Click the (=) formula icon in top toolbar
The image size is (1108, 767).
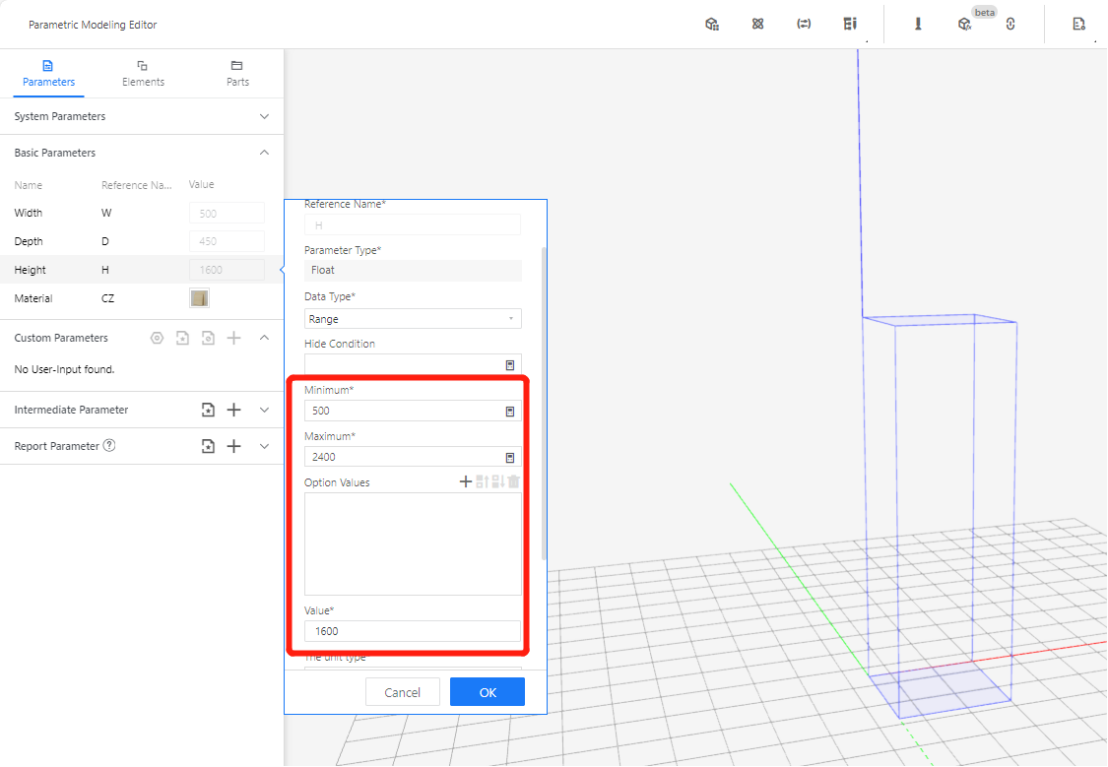tap(803, 24)
